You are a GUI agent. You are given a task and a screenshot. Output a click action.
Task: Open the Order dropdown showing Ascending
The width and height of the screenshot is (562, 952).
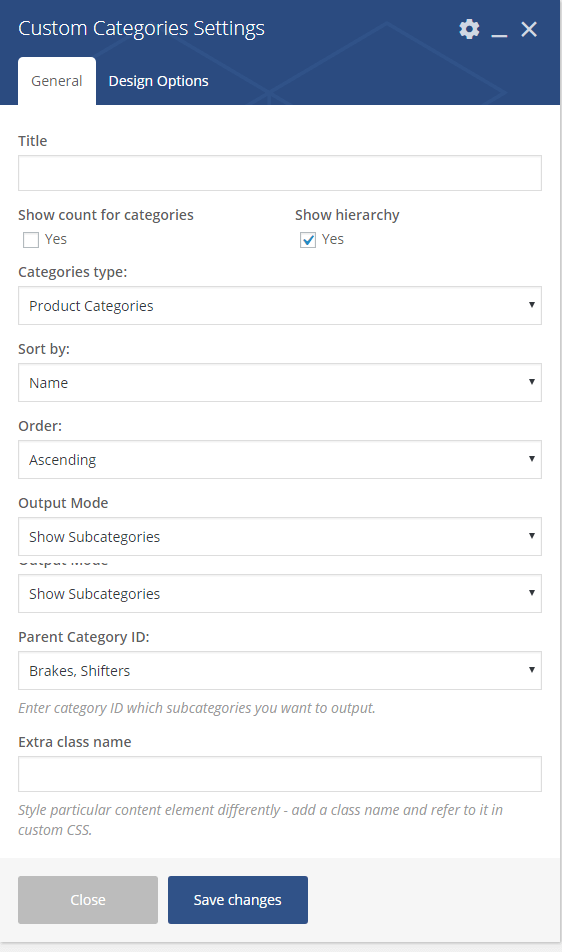pos(280,460)
